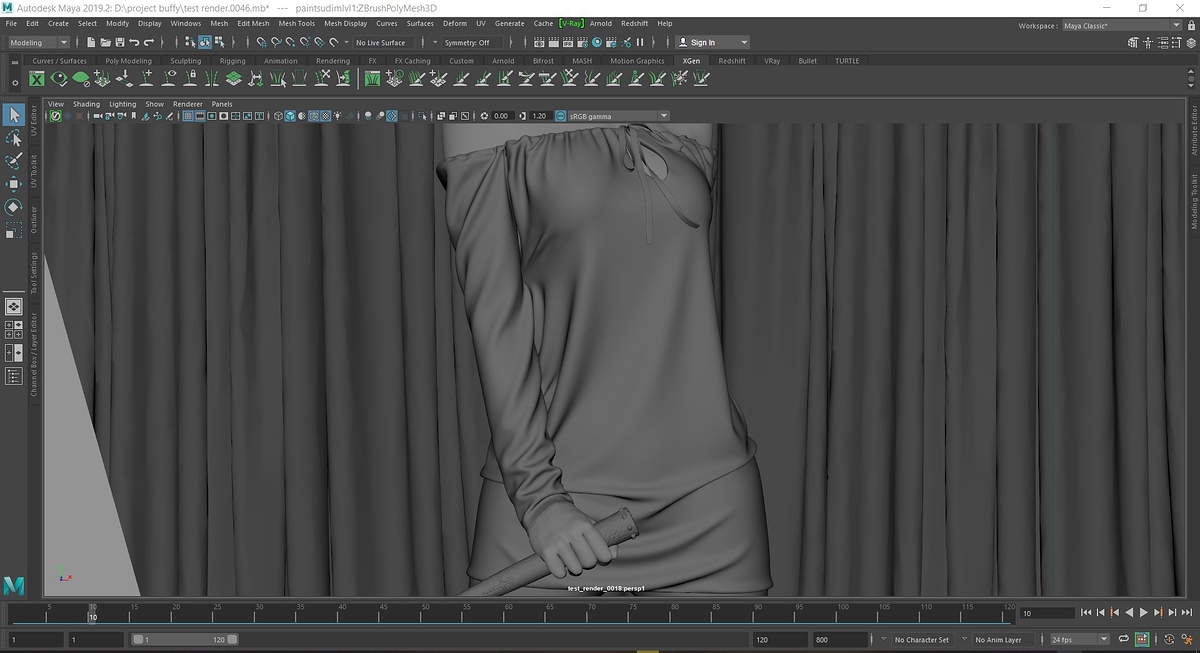
Task: Click the XGen preview eye shelf icon
Action: pyautogui.click(x=59, y=79)
